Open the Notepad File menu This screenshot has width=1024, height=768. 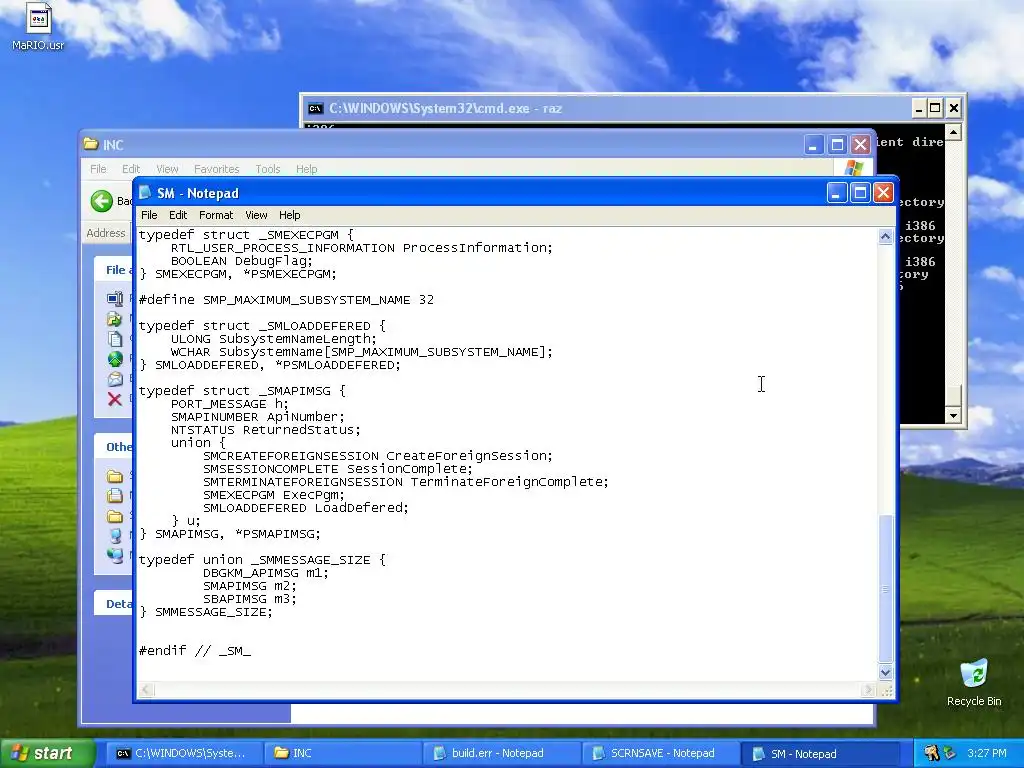tap(149, 215)
